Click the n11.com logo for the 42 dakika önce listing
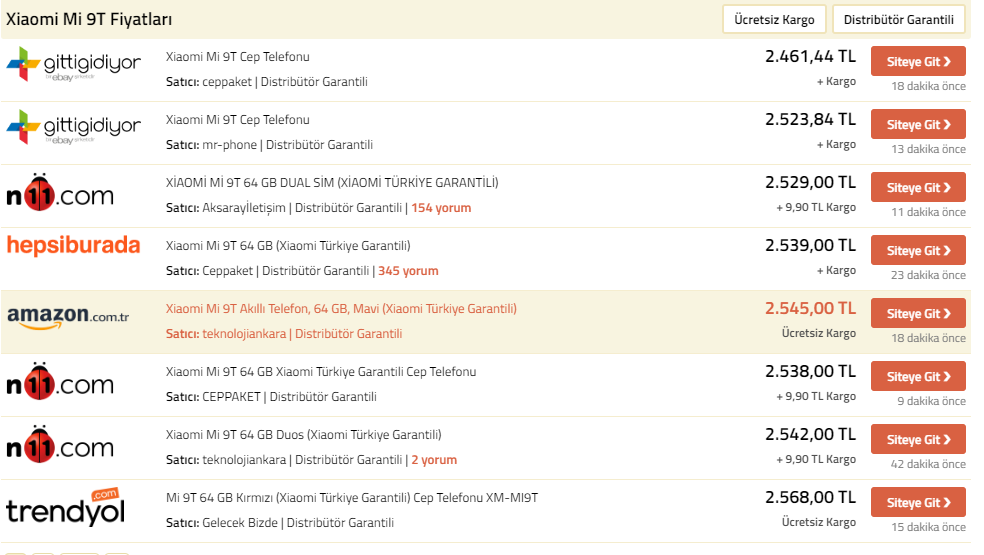This screenshot has height=555, width=984. [60, 444]
